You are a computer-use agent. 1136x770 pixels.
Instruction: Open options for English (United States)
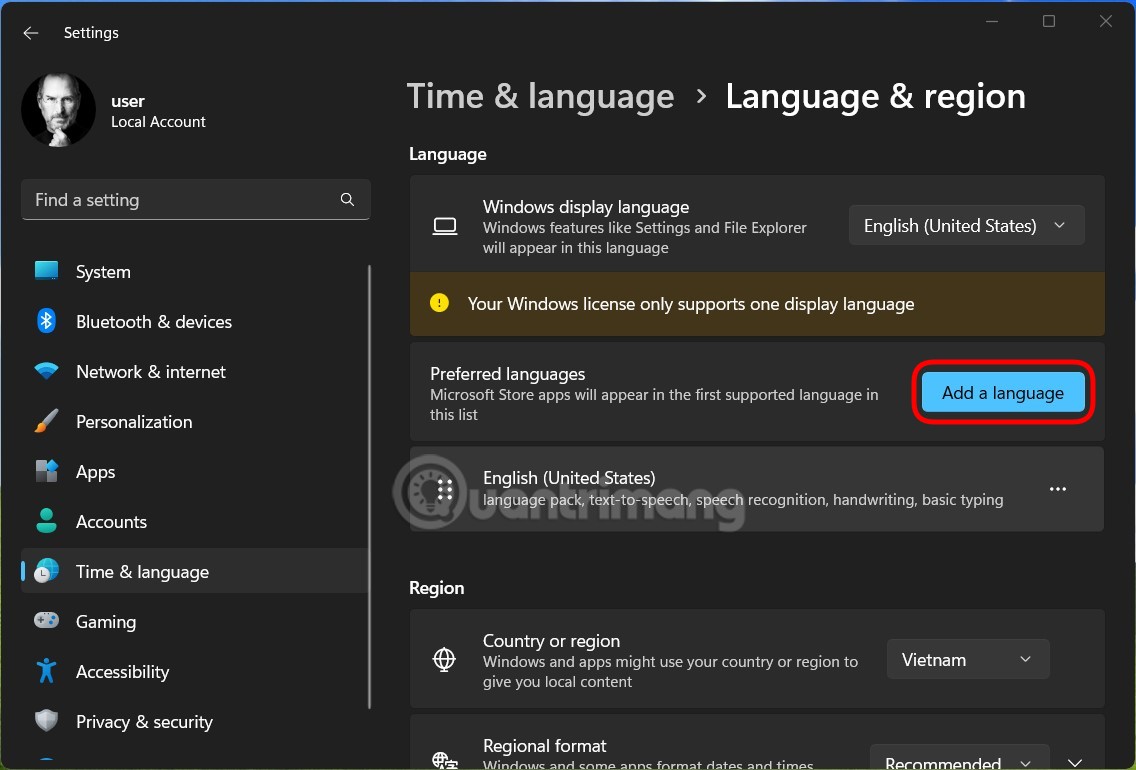1058,488
